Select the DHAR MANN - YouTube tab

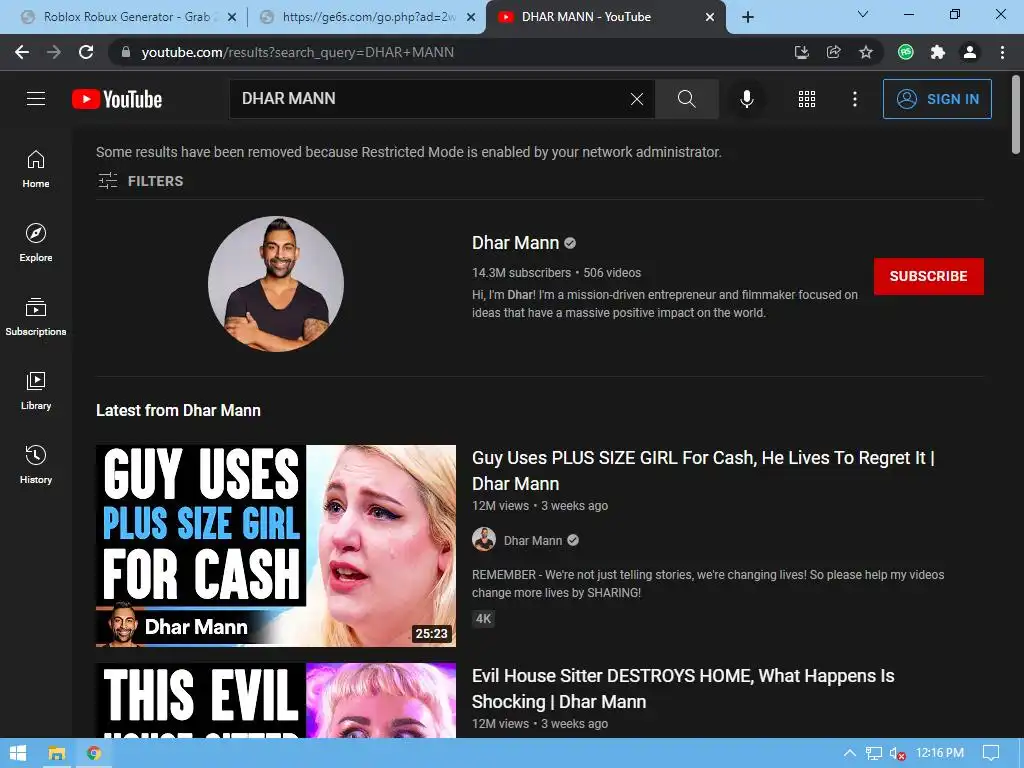[x=586, y=17]
